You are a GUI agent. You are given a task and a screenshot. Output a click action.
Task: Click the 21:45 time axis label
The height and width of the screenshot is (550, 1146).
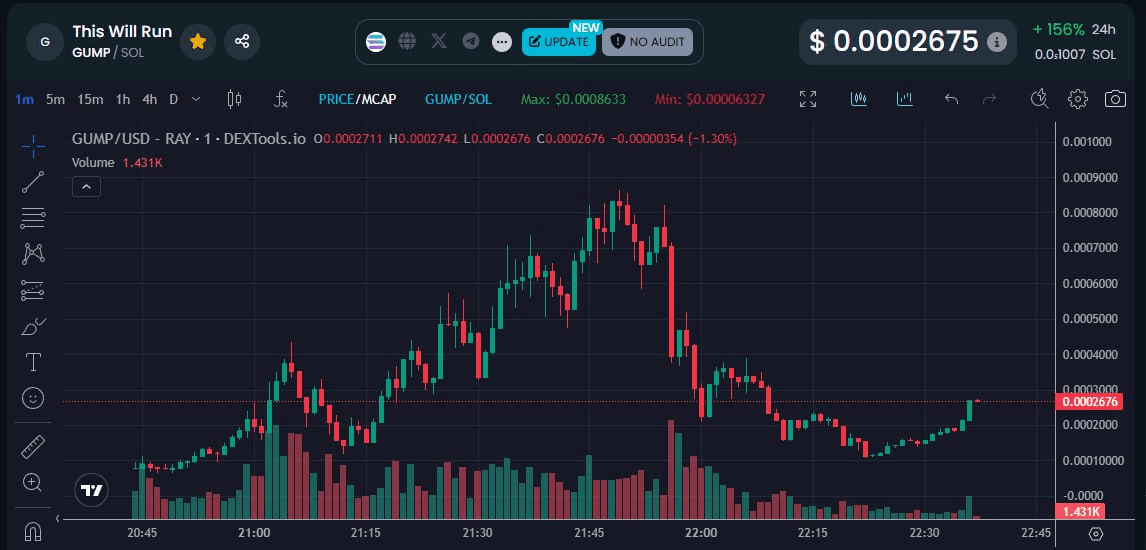coord(589,532)
